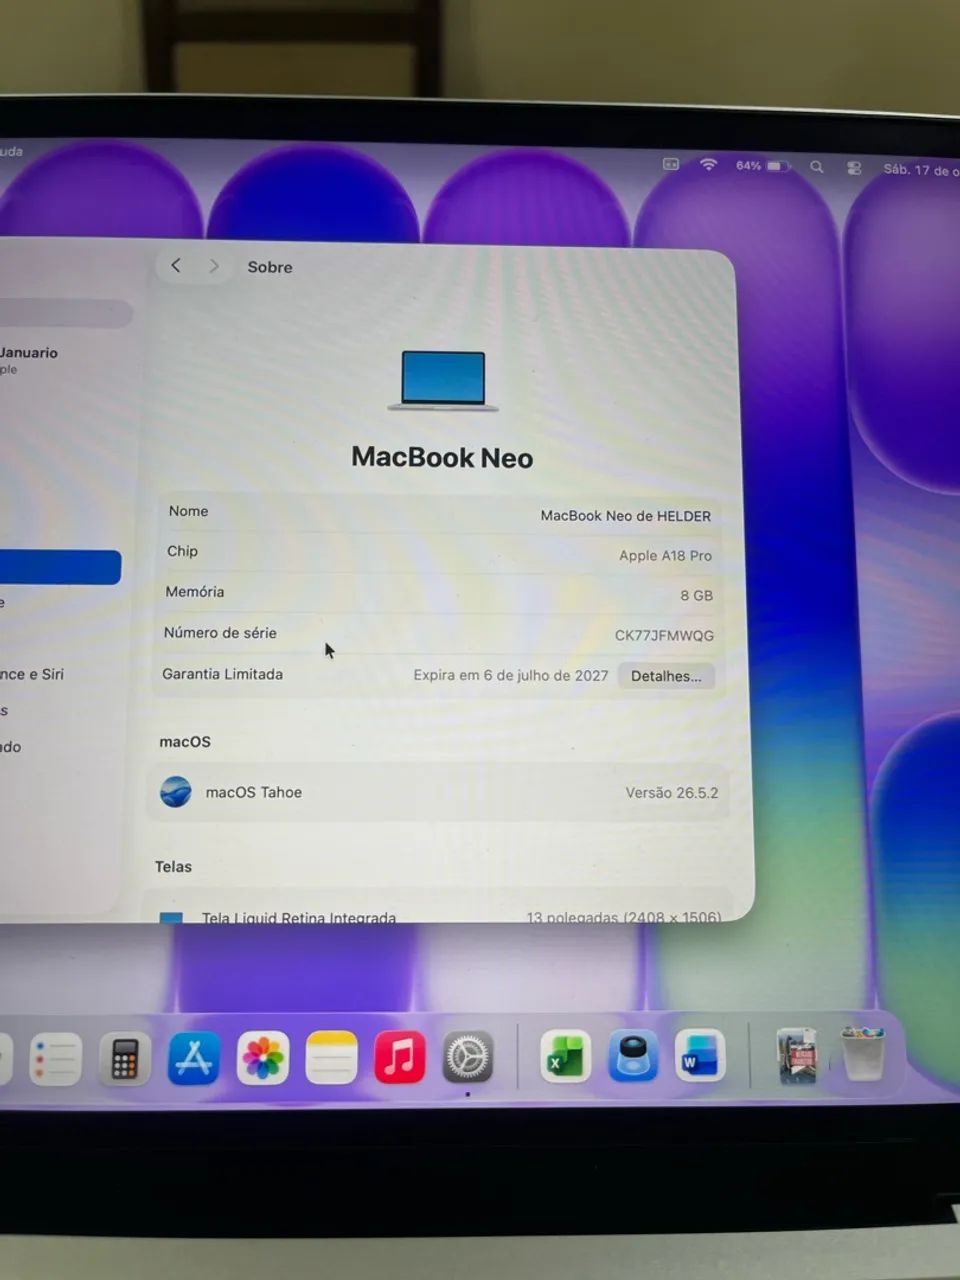Open System Settings from the Dock

point(468,1056)
